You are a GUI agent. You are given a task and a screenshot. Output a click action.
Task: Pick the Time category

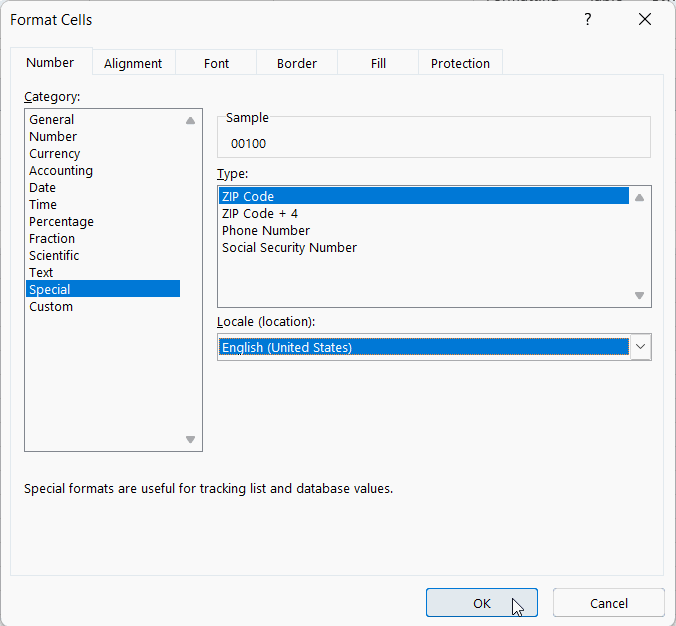[x=103, y=204]
